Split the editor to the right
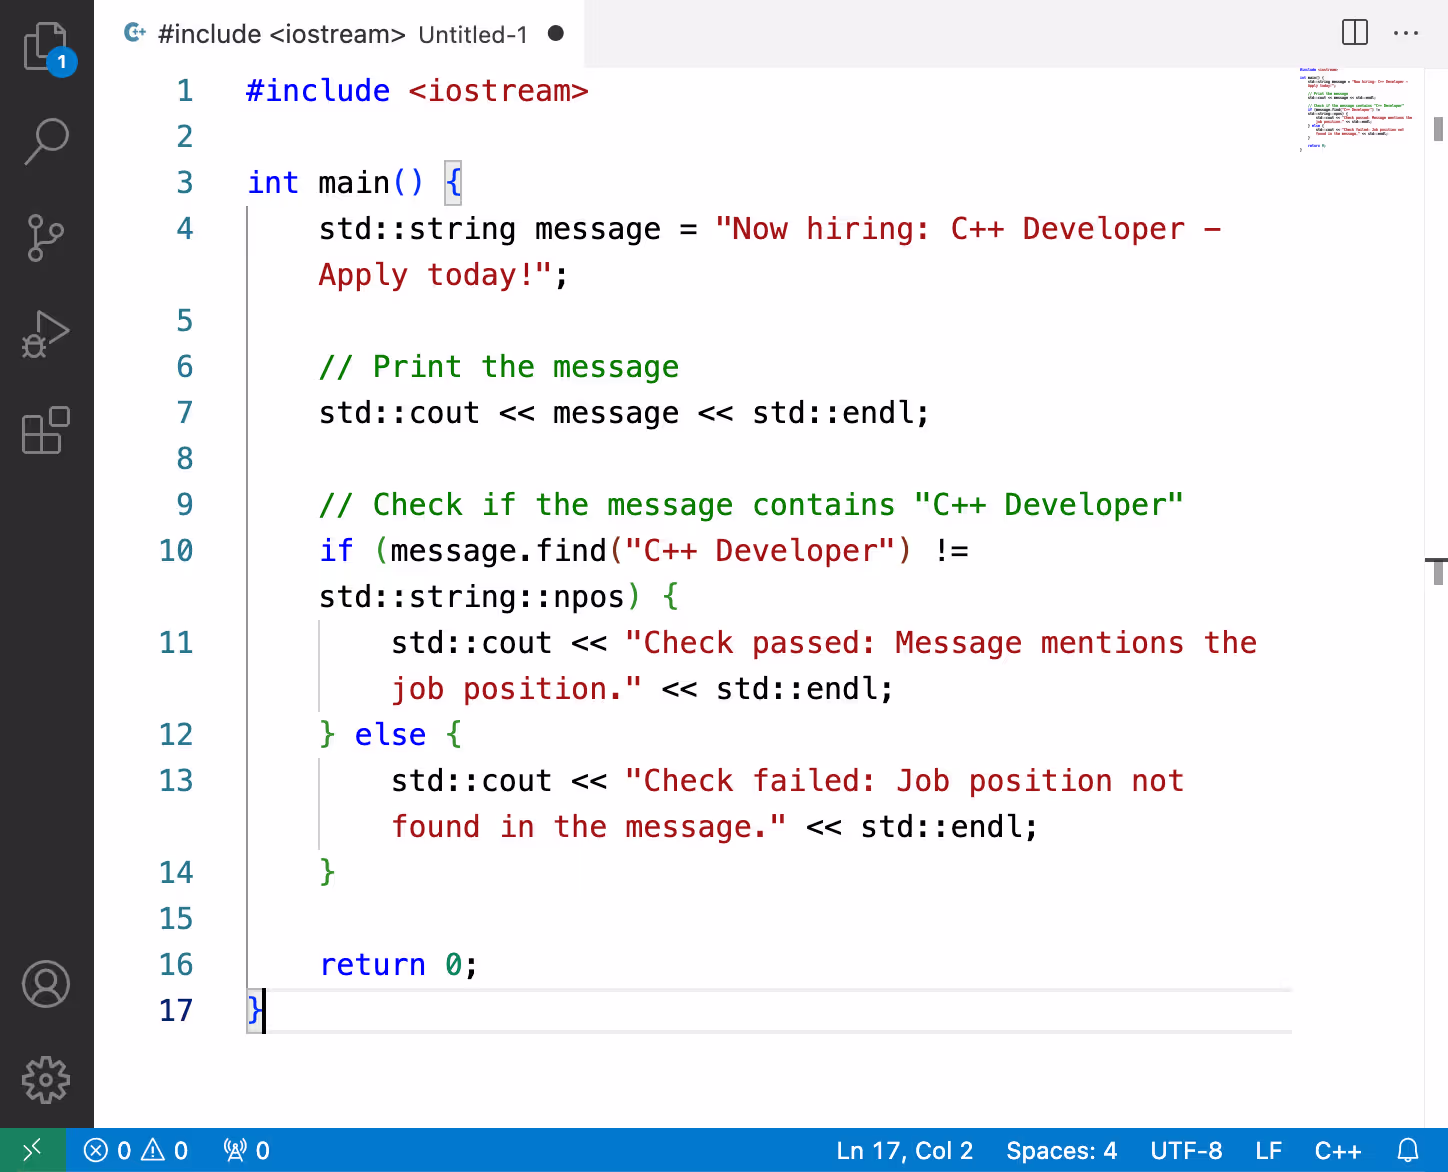Viewport: 1448px width, 1172px height. point(1355,33)
